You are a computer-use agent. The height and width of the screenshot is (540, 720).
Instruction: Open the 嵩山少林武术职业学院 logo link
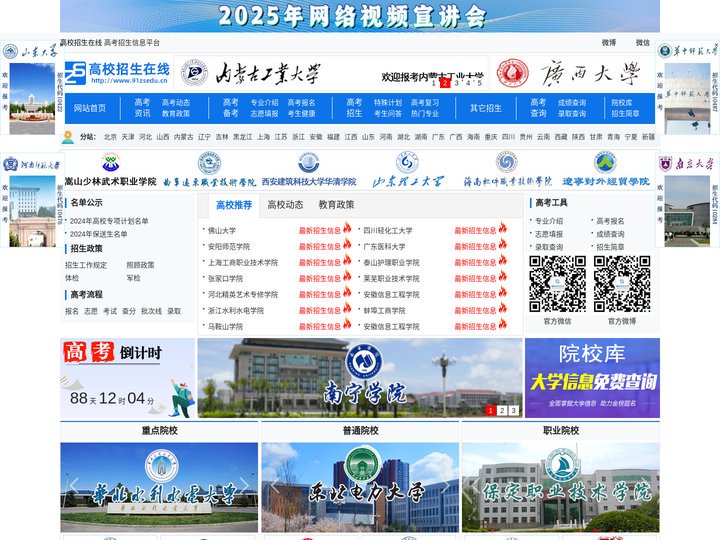click(x=110, y=170)
